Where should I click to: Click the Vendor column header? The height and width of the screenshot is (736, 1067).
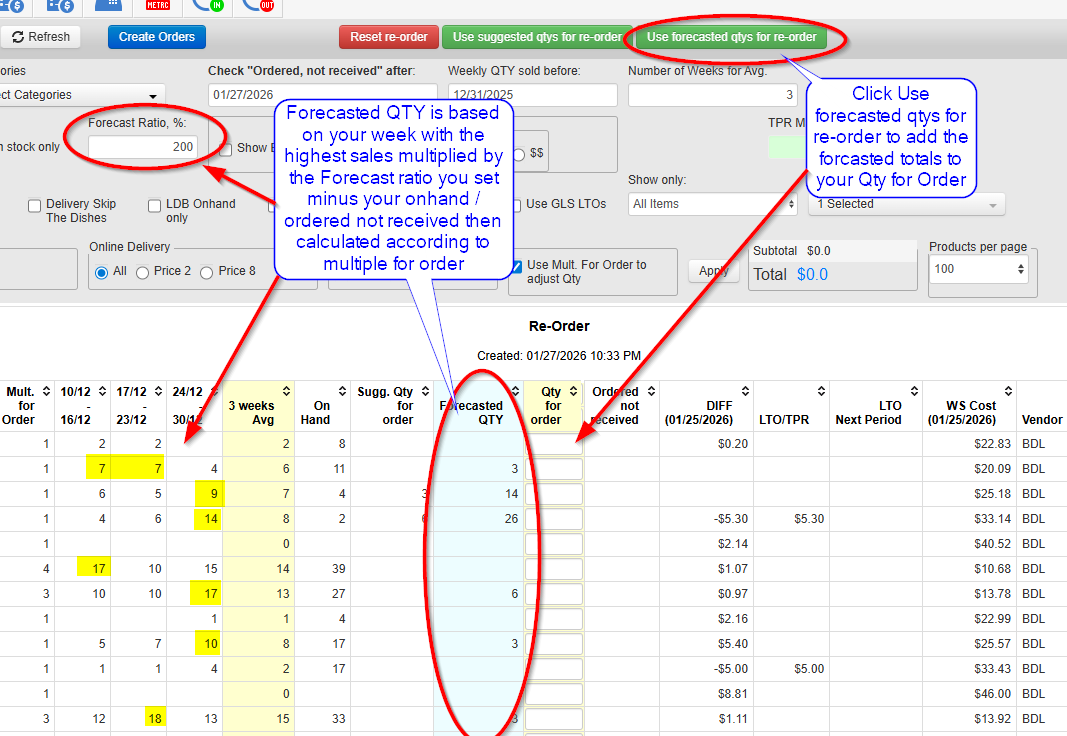(1041, 420)
